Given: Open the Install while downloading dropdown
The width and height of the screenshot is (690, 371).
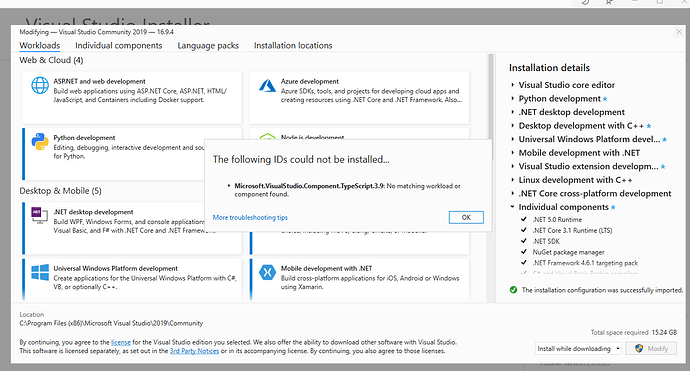Looking at the screenshot, I should tap(578, 348).
